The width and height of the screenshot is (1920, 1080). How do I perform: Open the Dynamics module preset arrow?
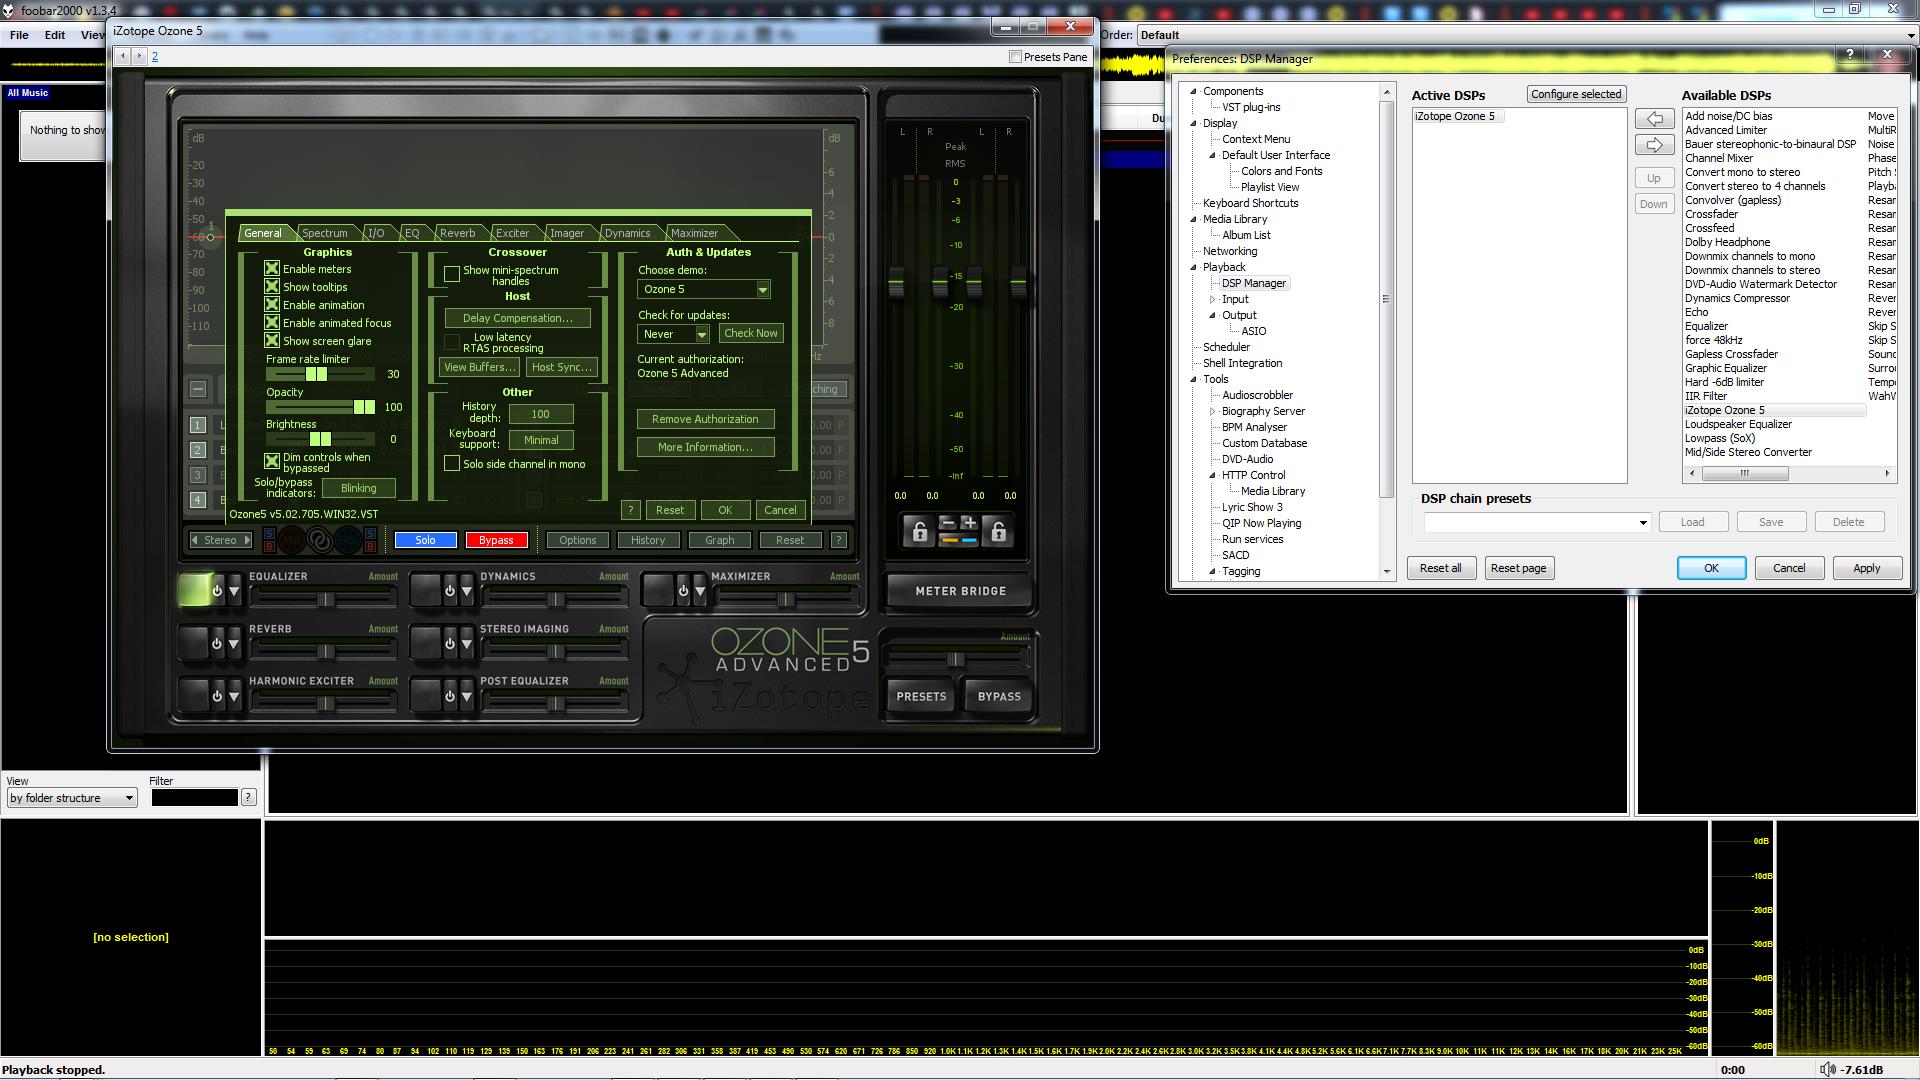[466, 591]
